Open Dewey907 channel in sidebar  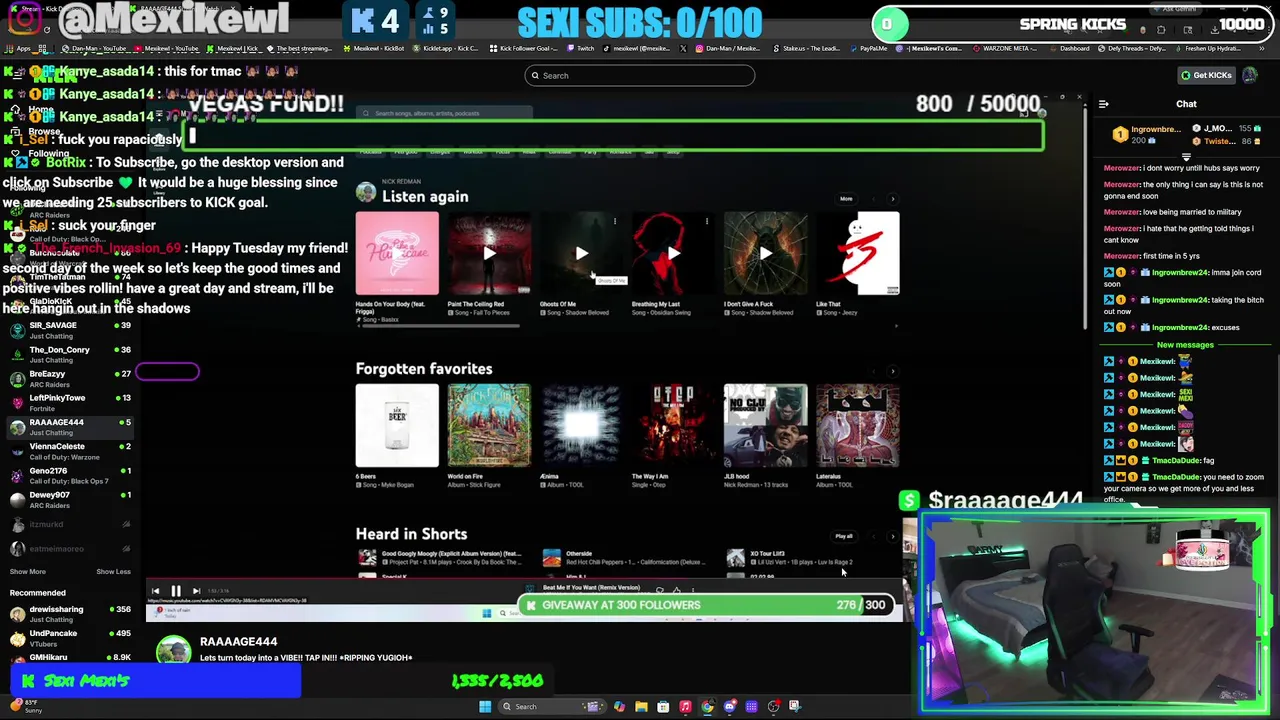coord(70,499)
